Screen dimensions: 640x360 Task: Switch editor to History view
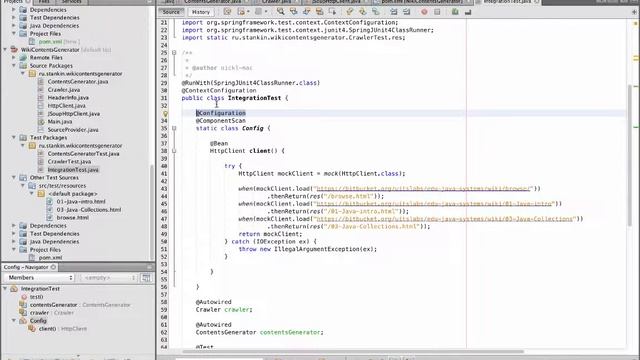(x=201, y=12)
